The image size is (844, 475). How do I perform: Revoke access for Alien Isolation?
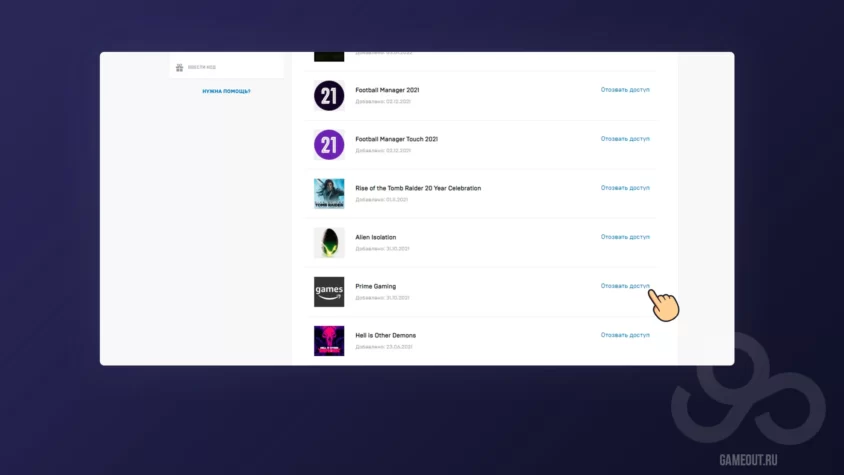tap(625, 237)
